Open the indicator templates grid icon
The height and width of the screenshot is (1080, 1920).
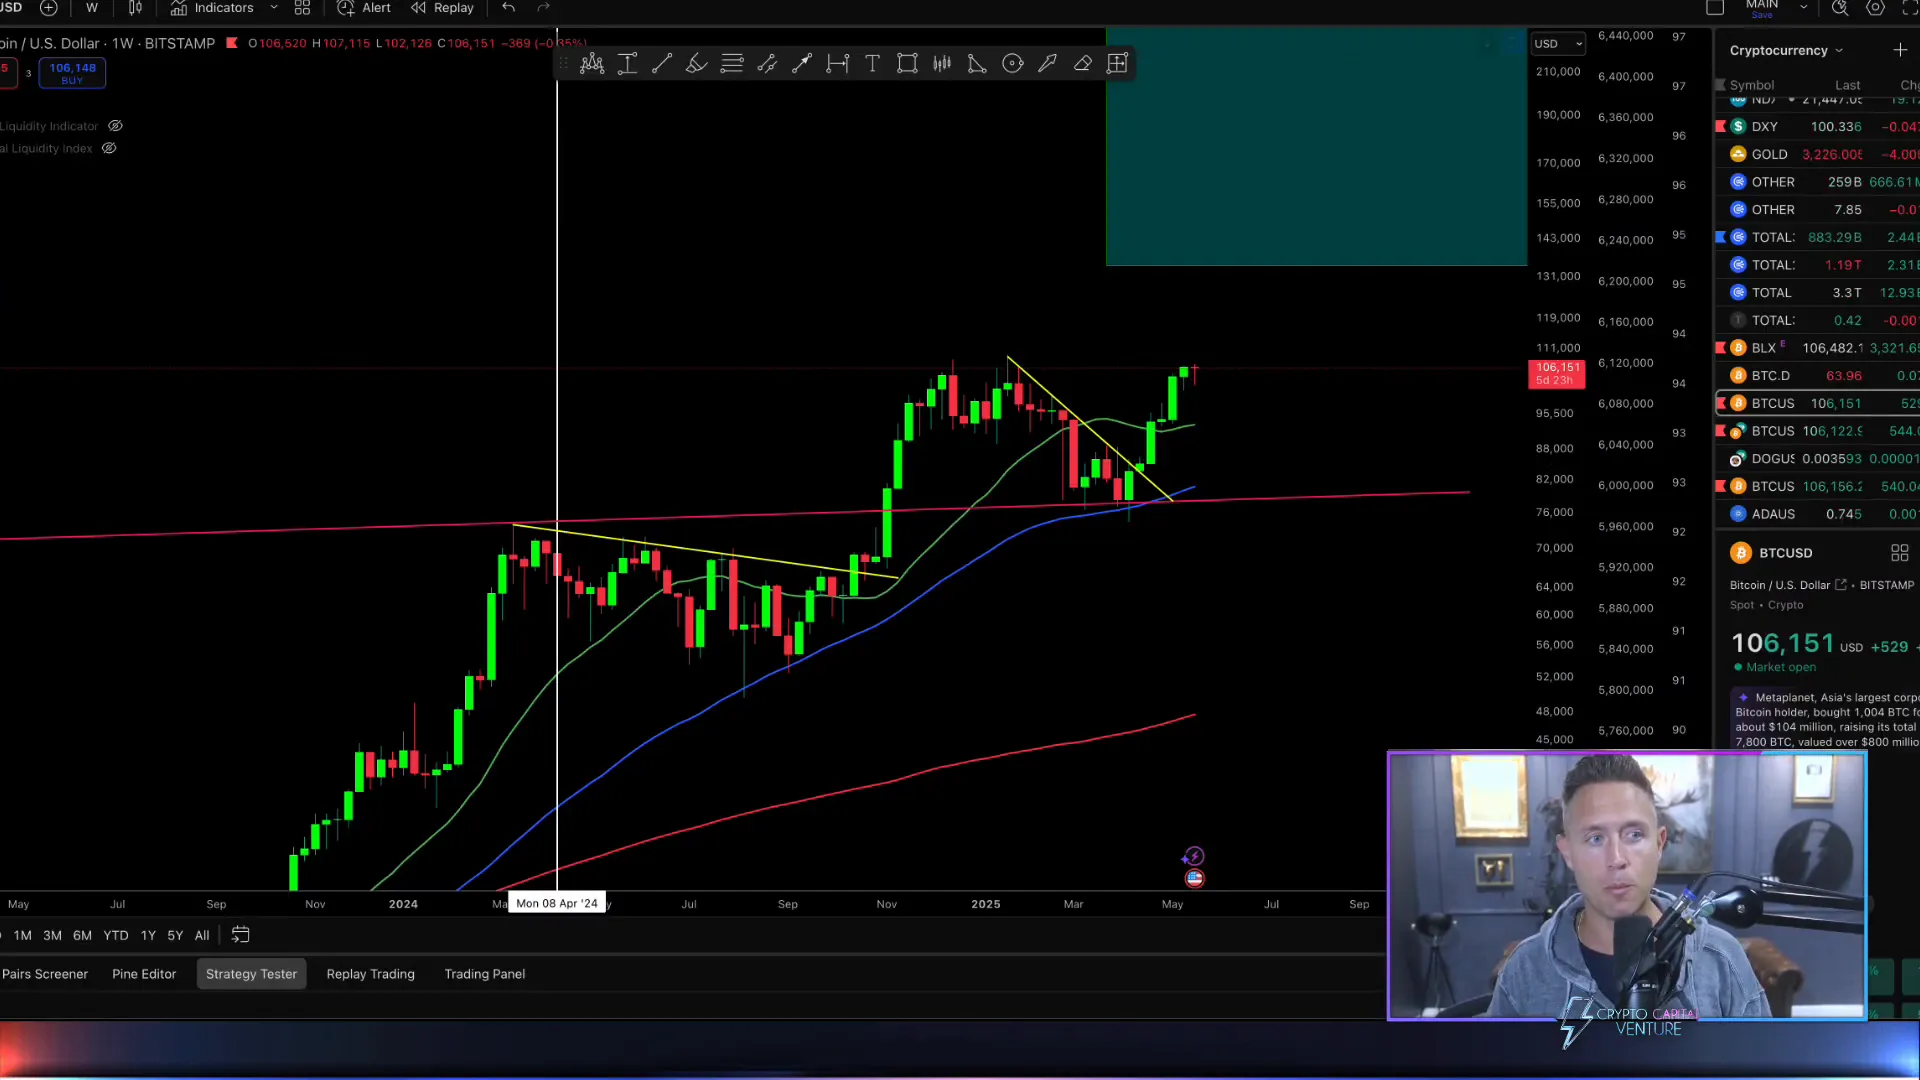click(302, 8)
